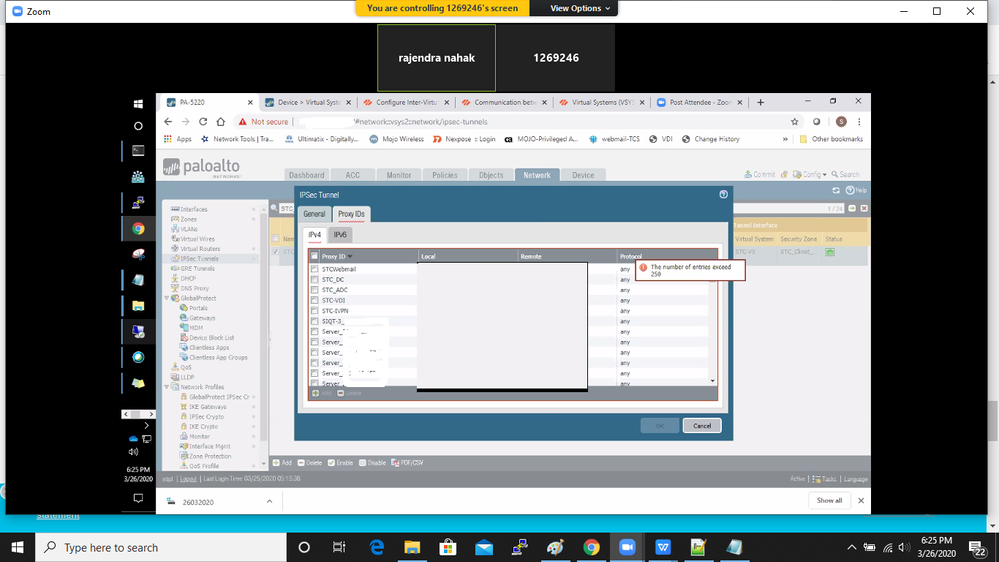Bookmark this page with star icon

tap(795, 122)
